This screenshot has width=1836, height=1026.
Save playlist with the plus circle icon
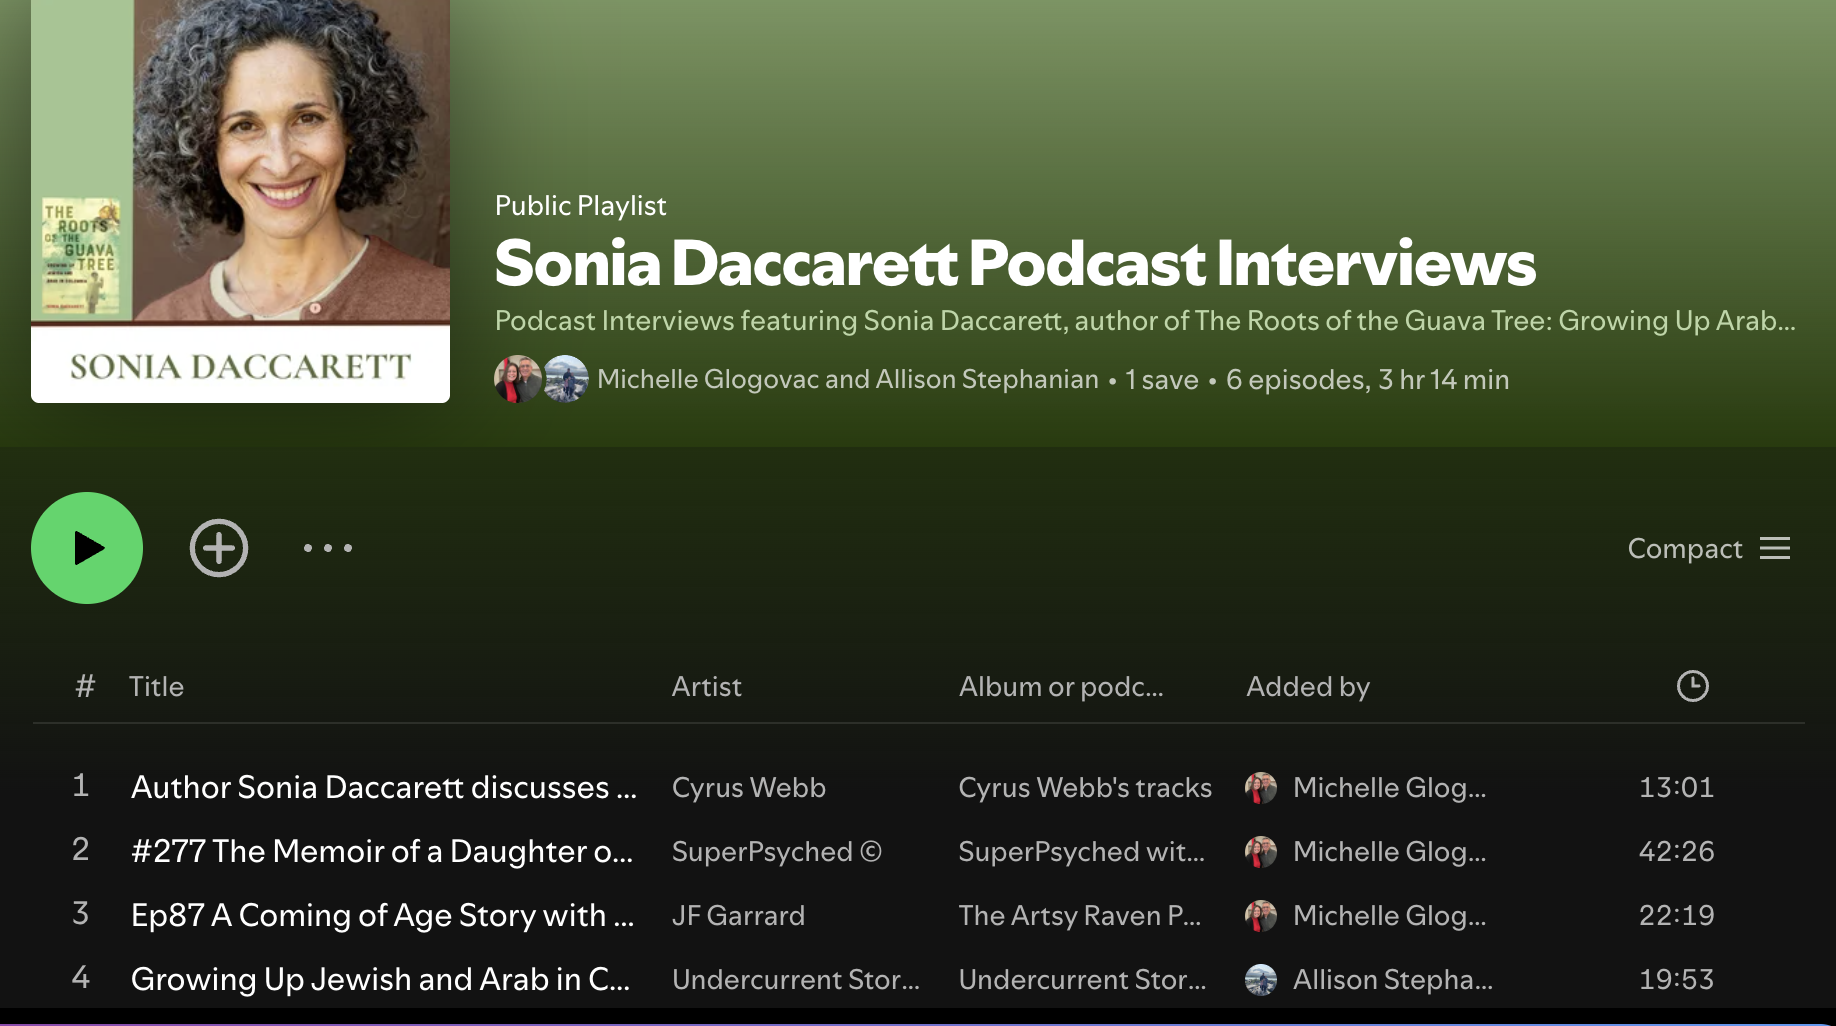[219, 548]
